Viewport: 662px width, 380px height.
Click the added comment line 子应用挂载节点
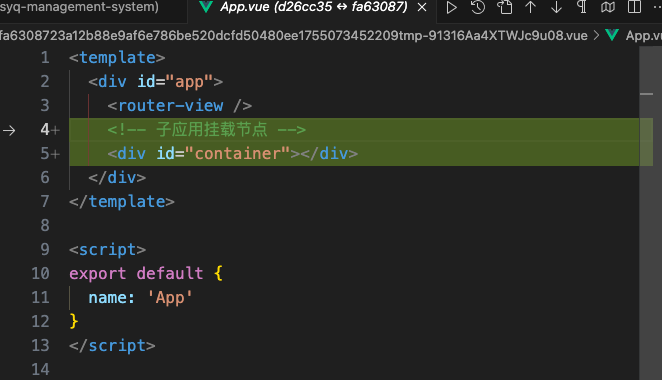point(206,130)
